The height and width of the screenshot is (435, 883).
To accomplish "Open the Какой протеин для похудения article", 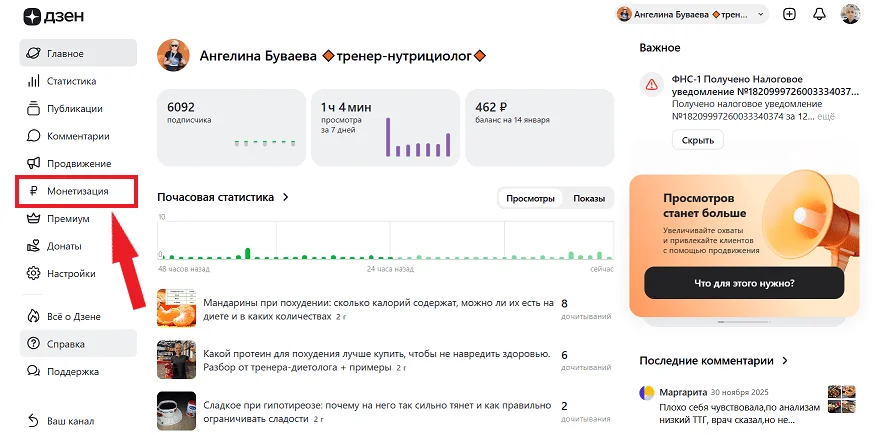I will pos(377,361).
